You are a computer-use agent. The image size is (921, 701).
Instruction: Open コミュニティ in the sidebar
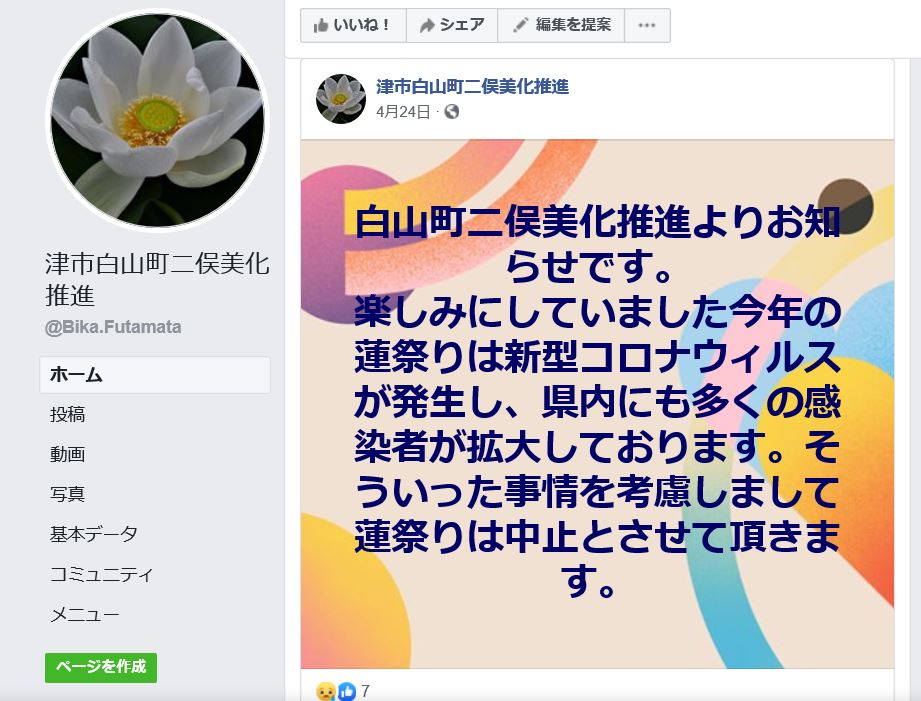(102, 574)
